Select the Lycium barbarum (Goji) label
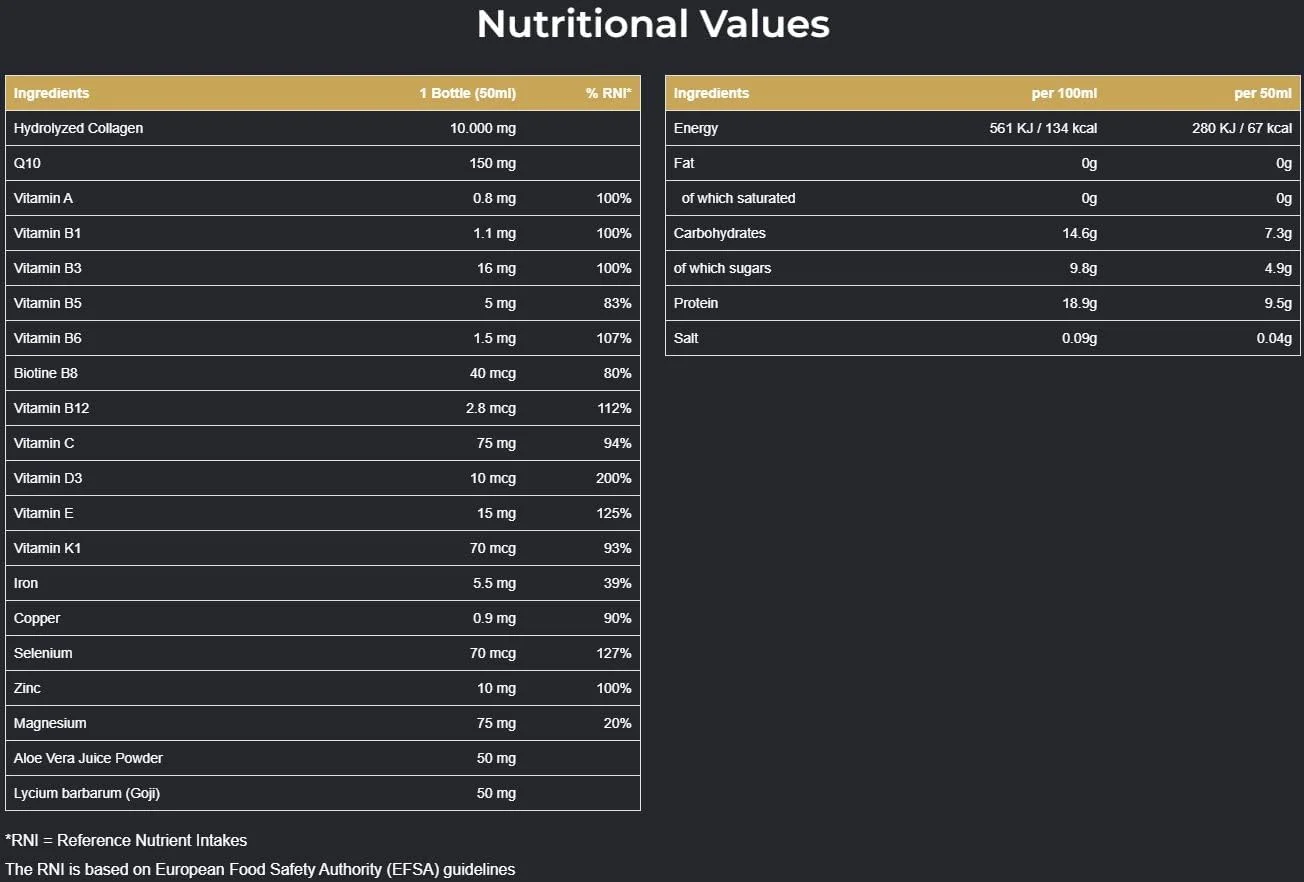Image resolution: width=1304 pixels, height=882 pixels. [x=87, y=793]
